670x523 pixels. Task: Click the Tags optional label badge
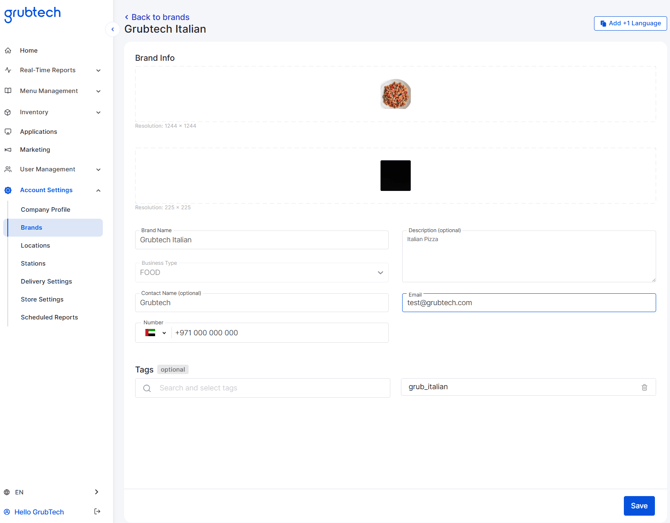[x=173, y=370]
